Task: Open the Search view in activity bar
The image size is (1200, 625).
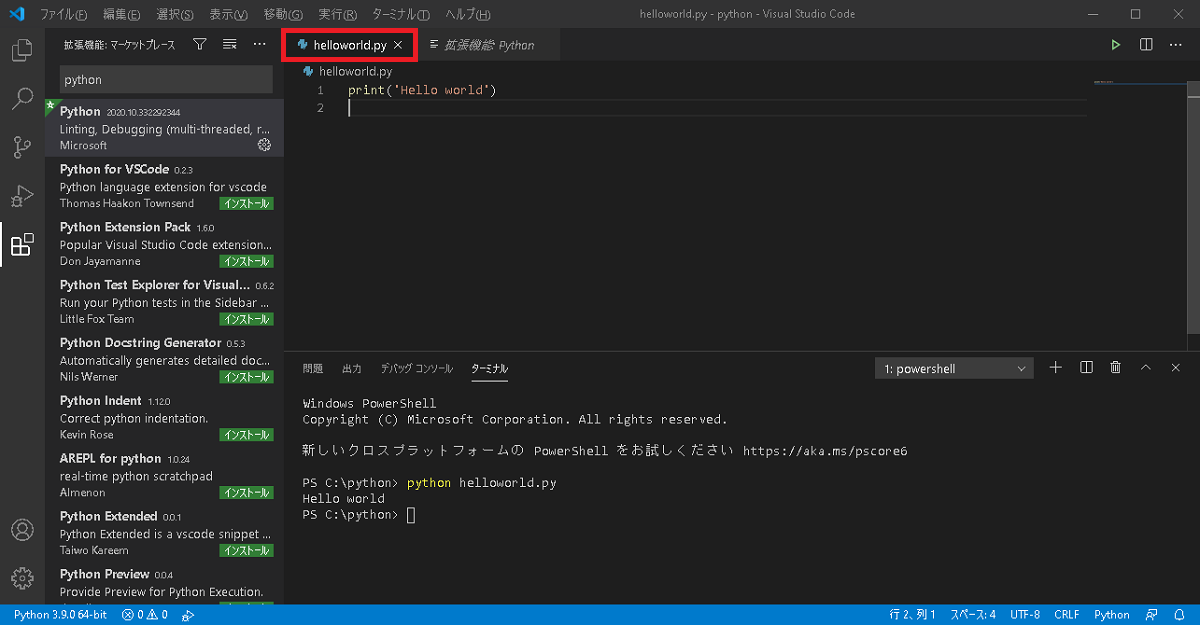Action: [x=22, y=98]
